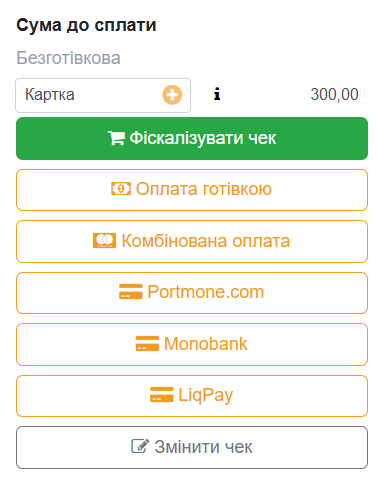Open Комбінована оплата combined payment
This screenshot has width=379, height=477.
pyautogui.click(x=192, y=241)
